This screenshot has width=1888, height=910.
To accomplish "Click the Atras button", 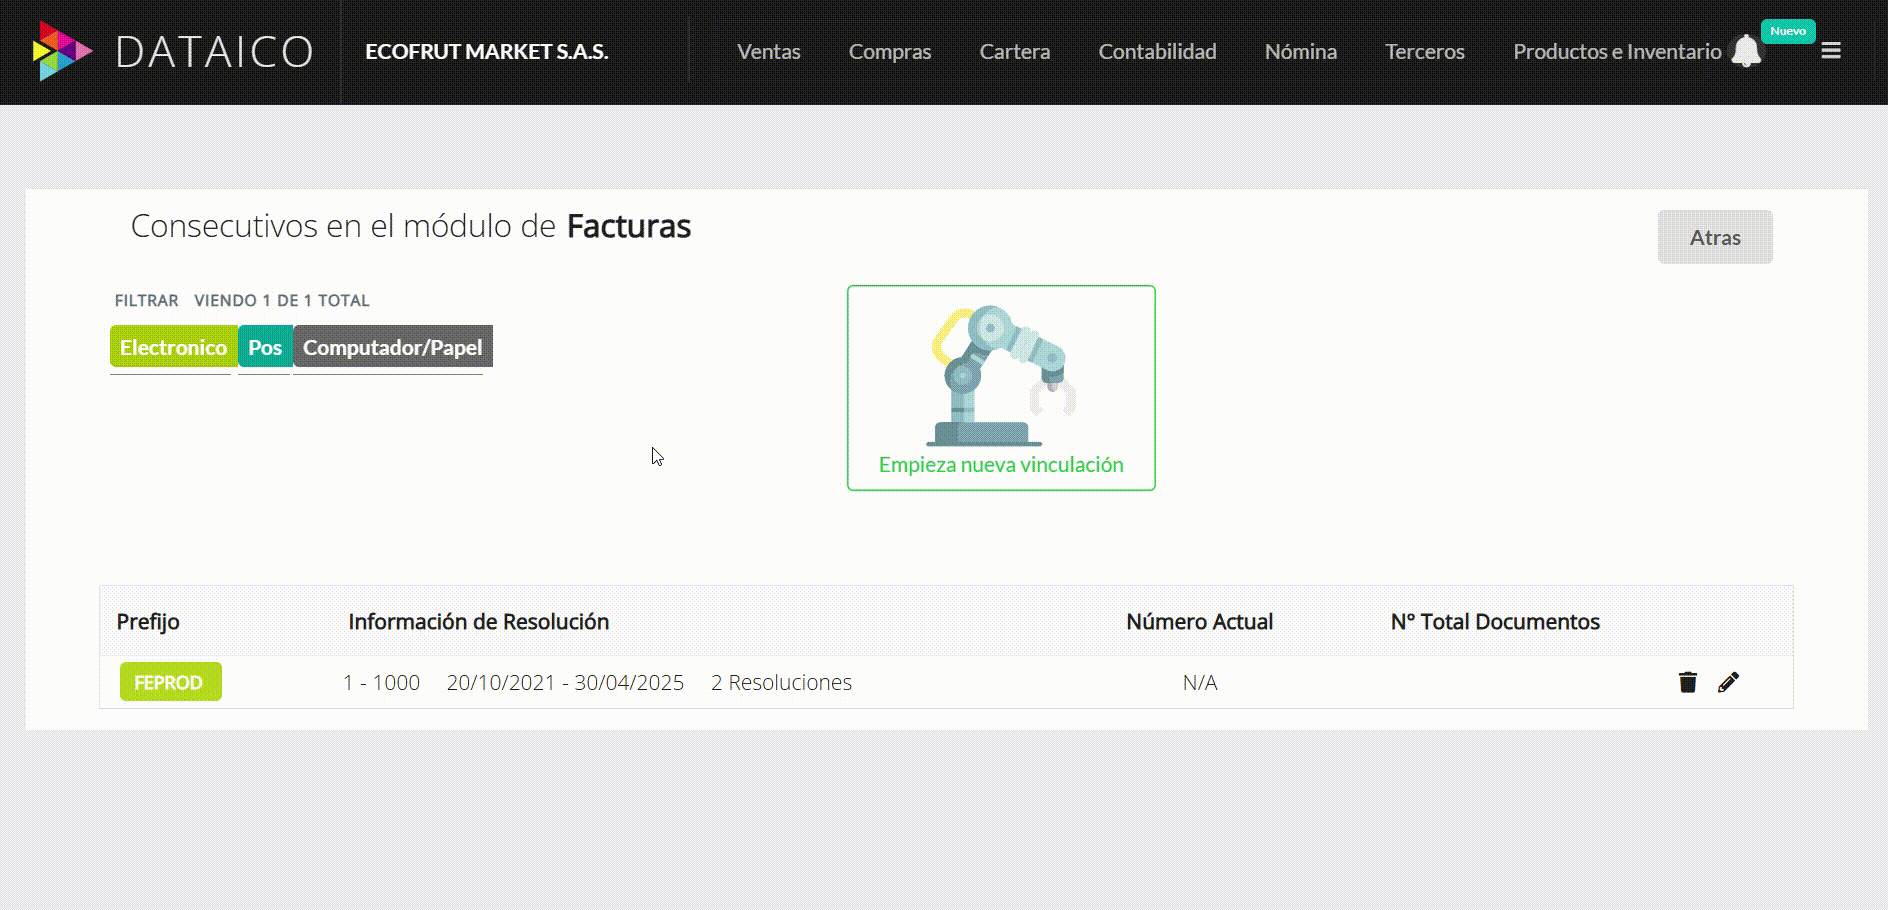I will click(x=1714, y=237).
